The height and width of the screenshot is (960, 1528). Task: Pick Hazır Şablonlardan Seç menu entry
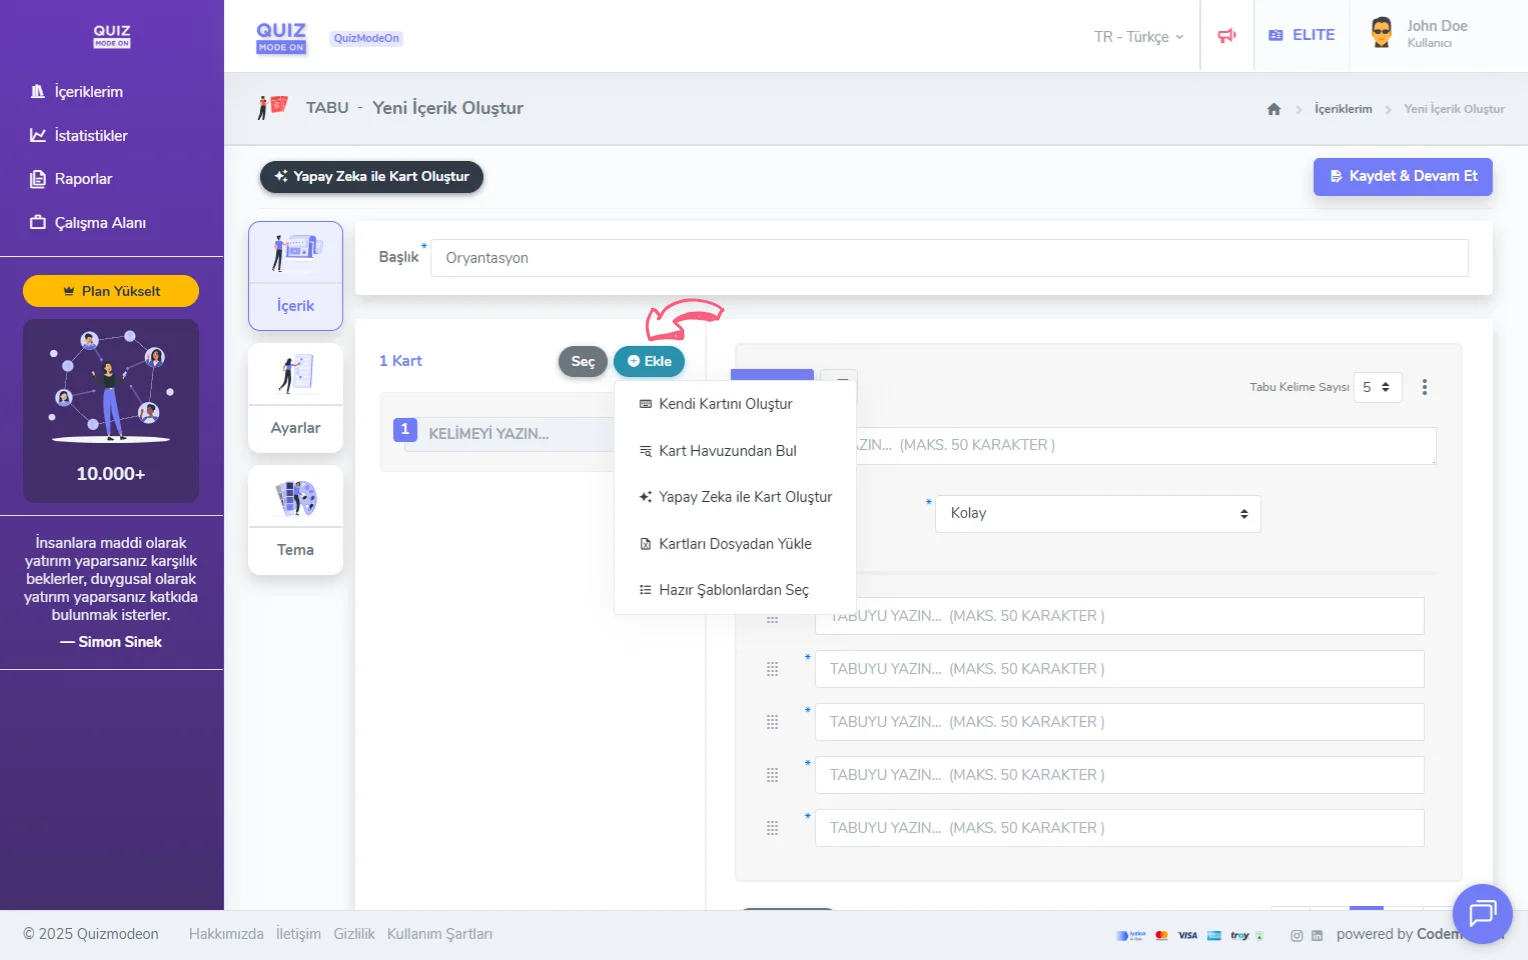(x=733, y=590)
